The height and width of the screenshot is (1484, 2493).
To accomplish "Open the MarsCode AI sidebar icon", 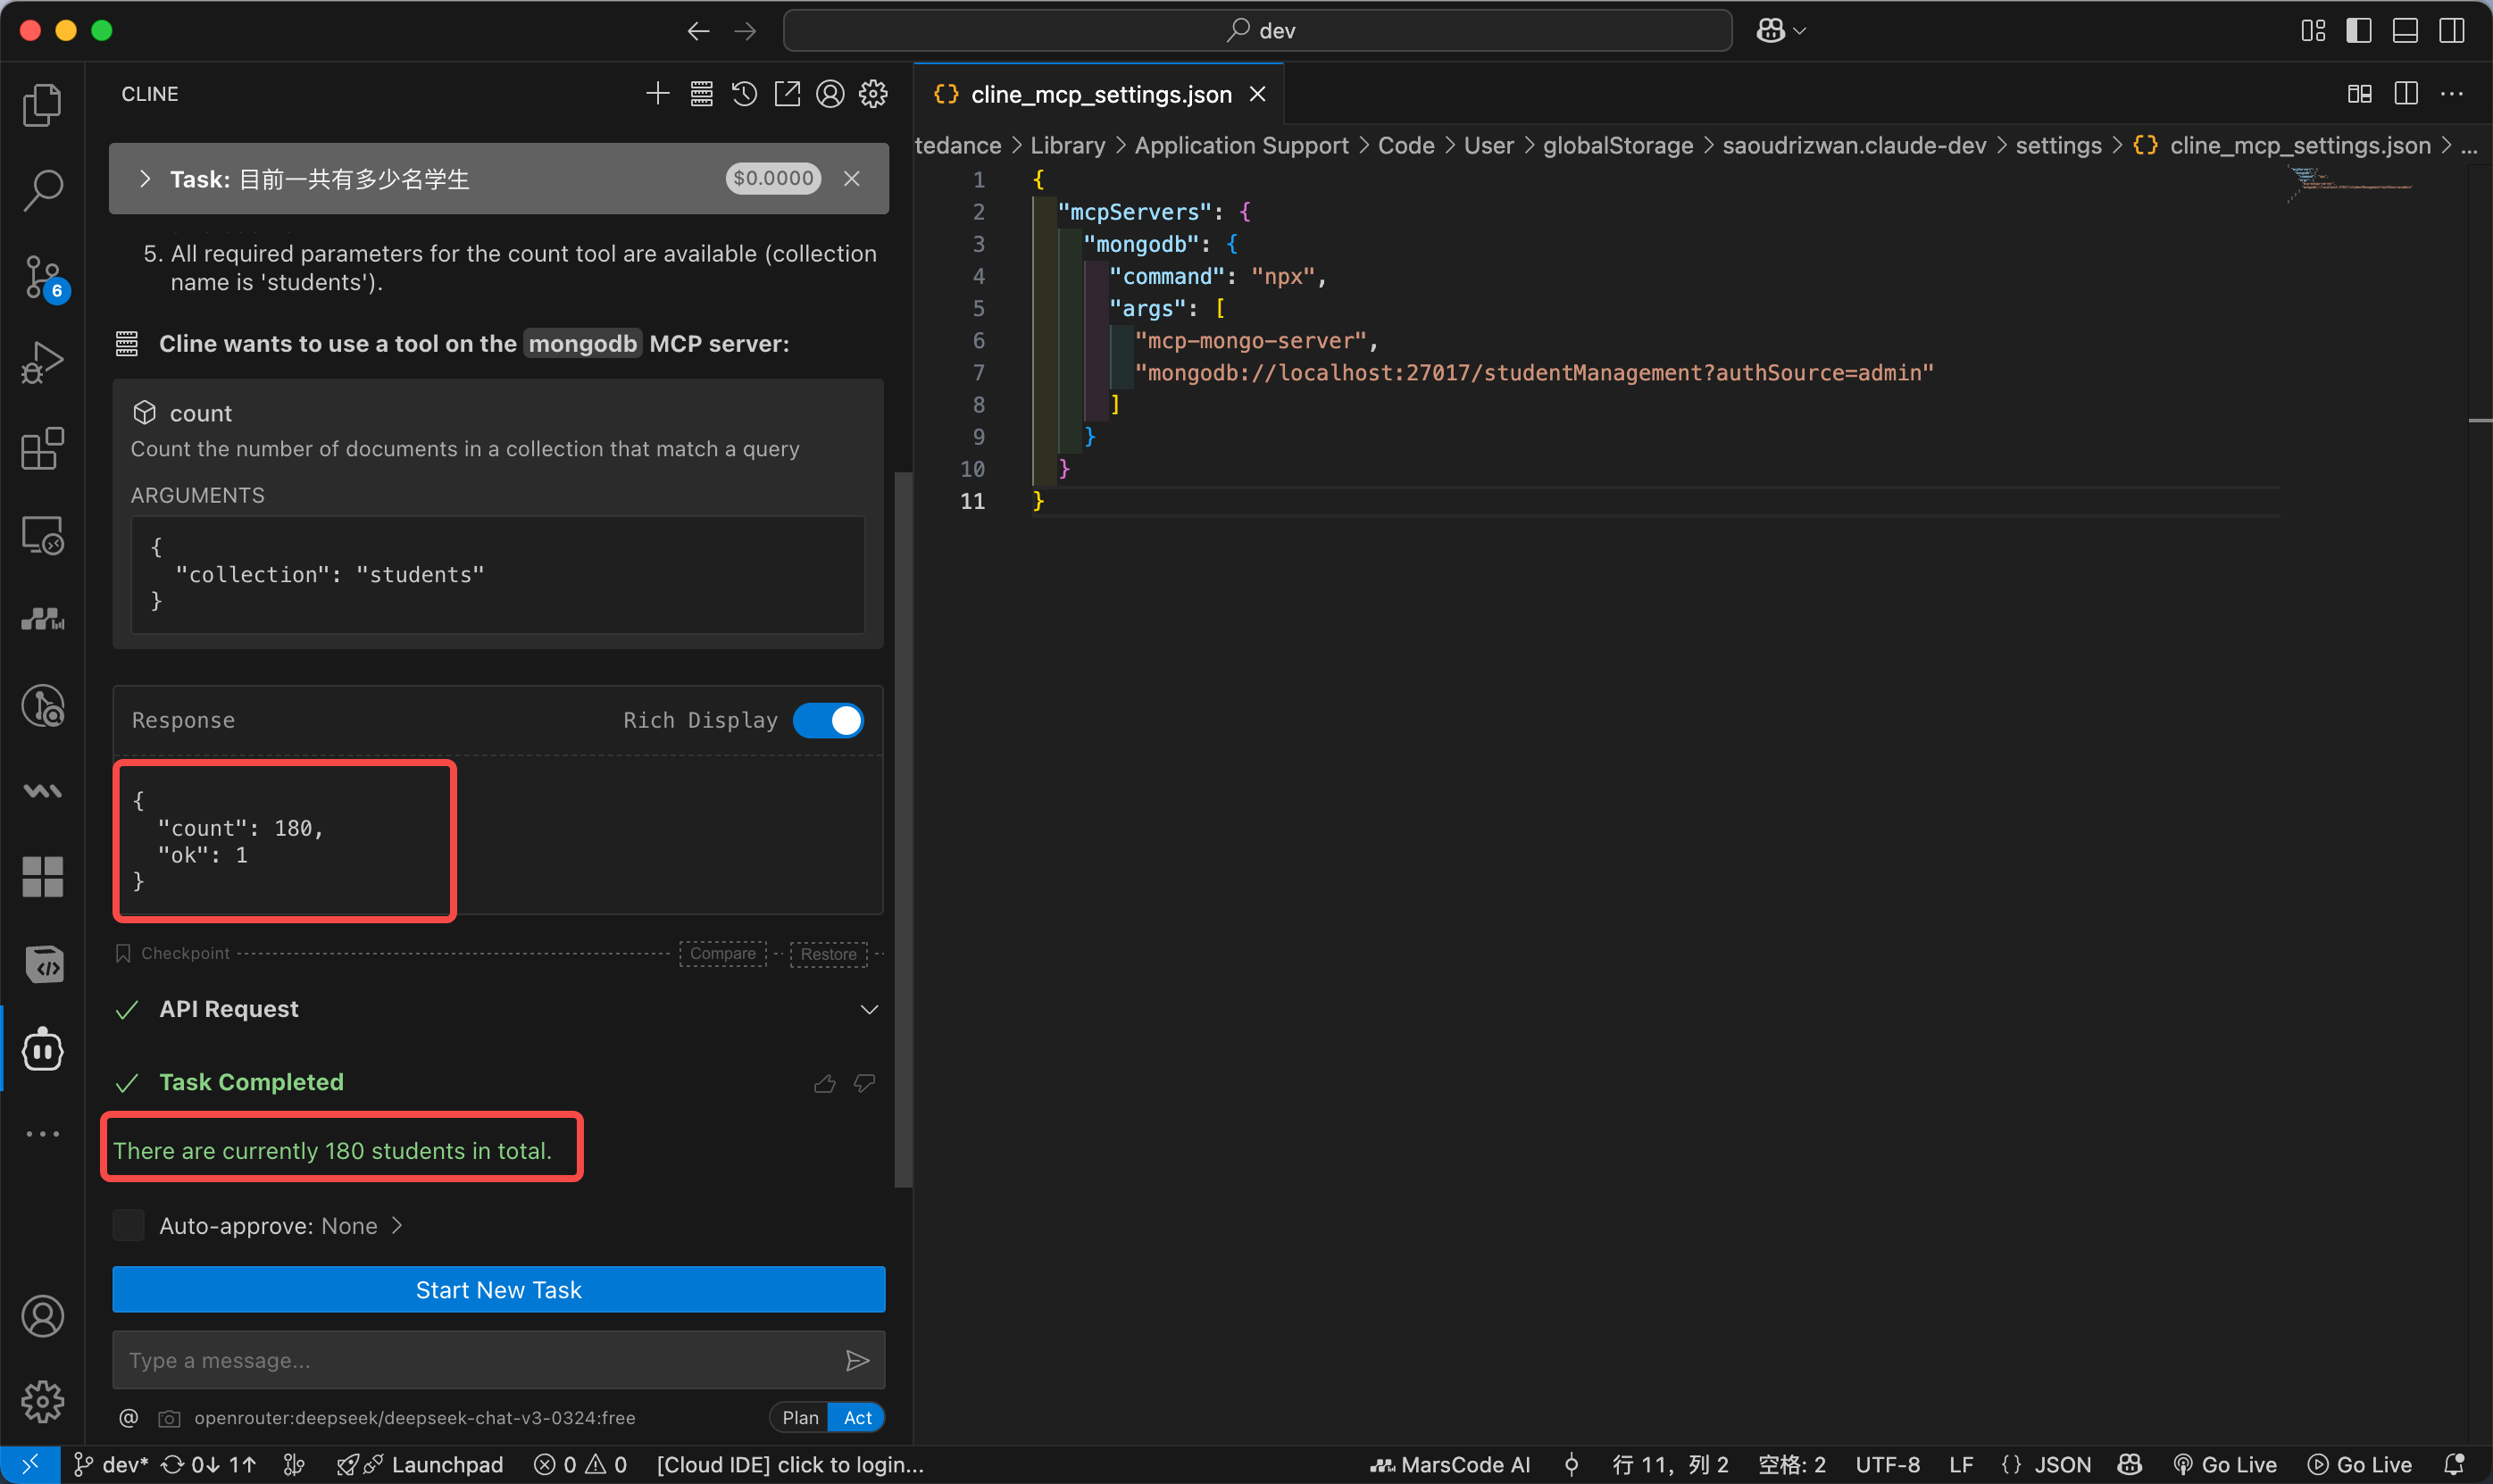I will [42, 620].
